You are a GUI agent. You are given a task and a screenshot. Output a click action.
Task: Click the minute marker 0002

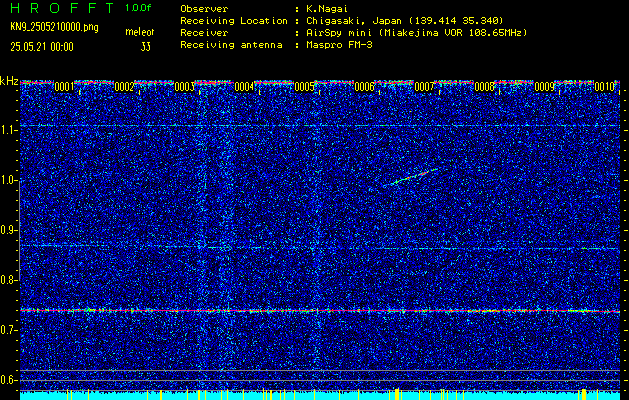[x=124, y=87]
